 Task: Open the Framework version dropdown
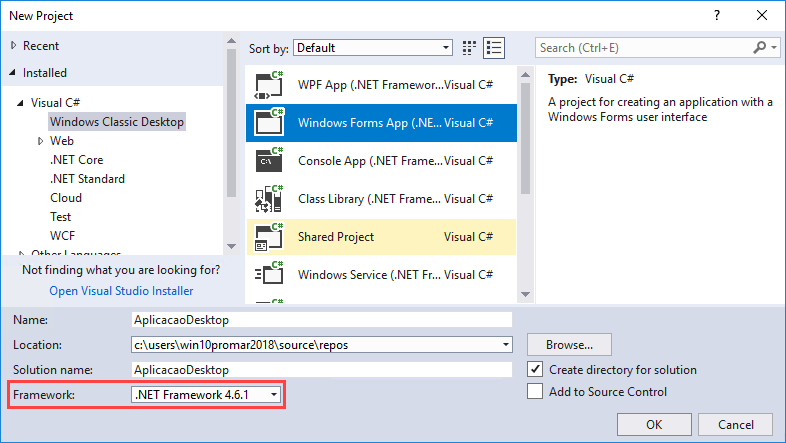[x=207, y=395]
